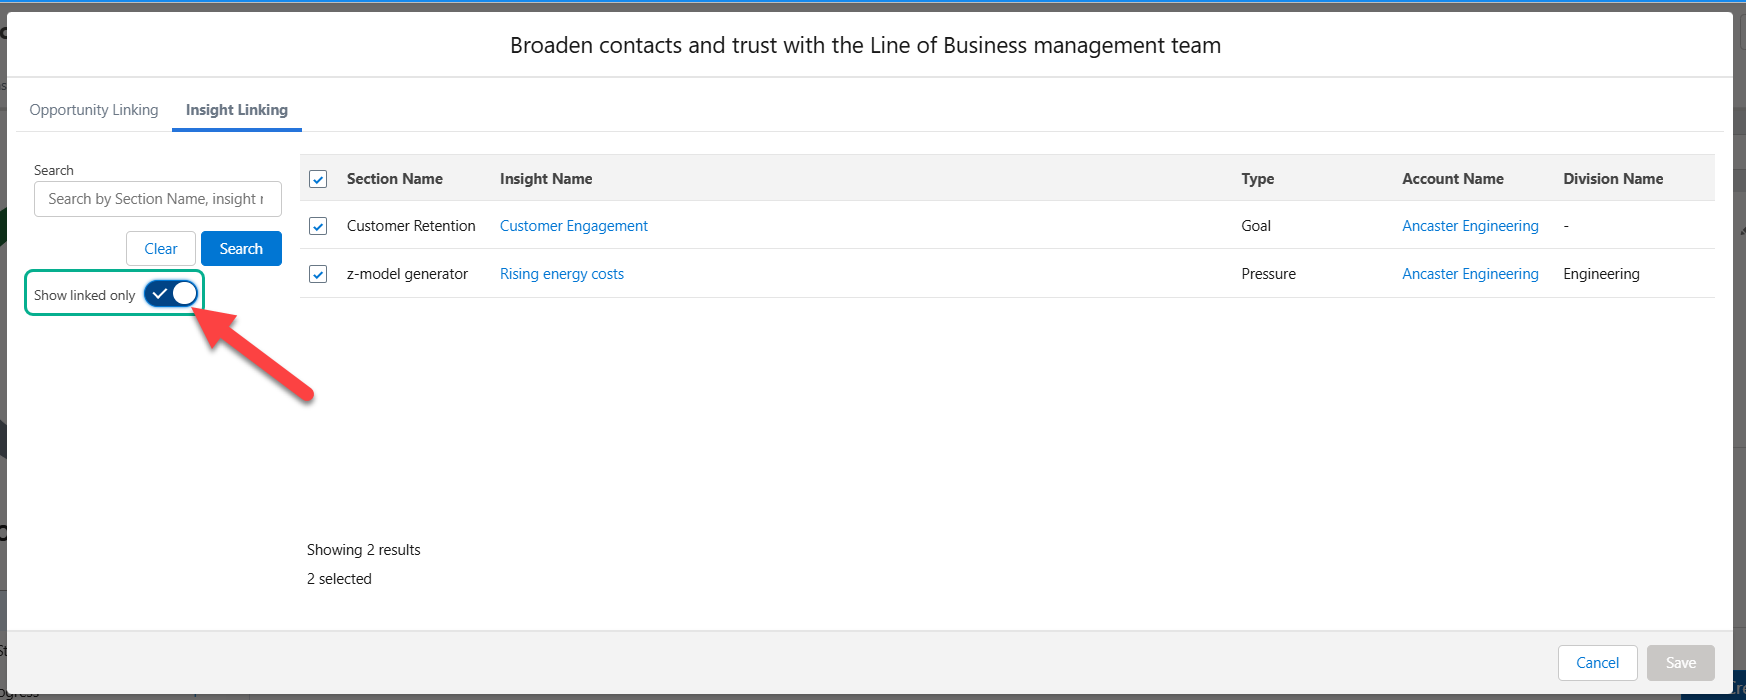The image size is (1746, 700).
Task: Toggle the select-all checkbox in table header
Action: [x=318, y=179]
